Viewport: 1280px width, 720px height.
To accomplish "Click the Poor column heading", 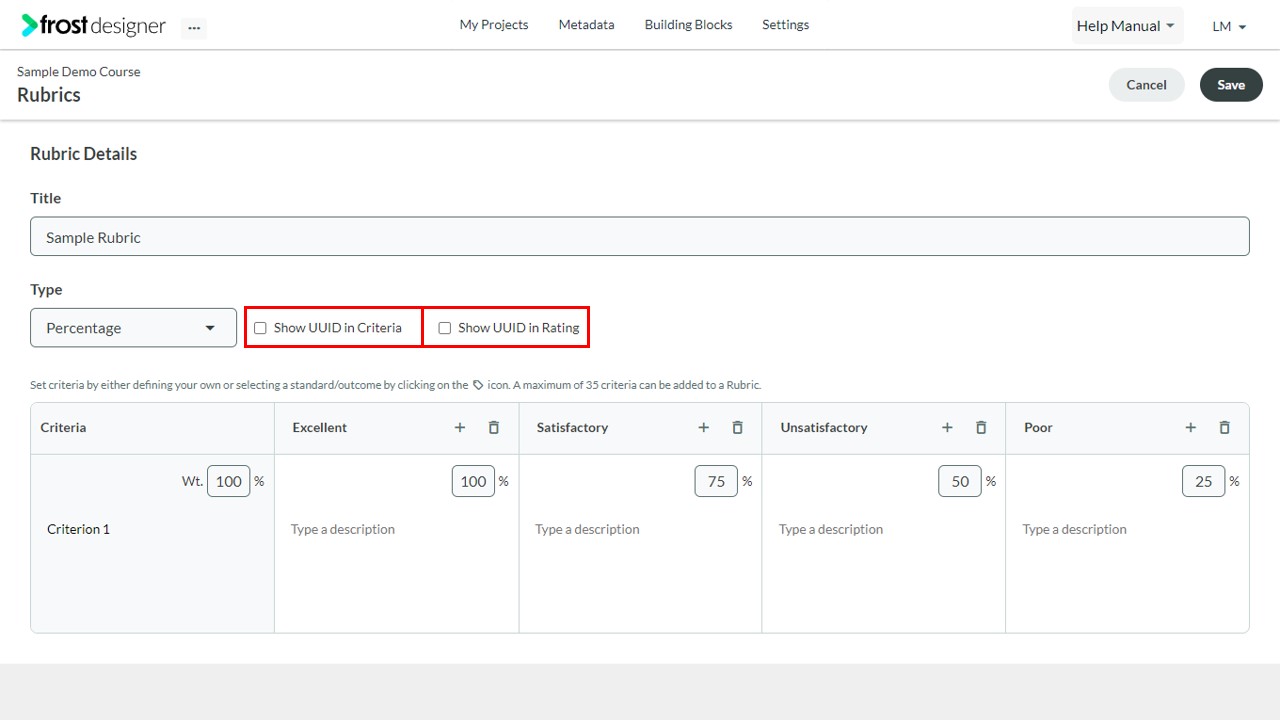I will [1038, 427].
